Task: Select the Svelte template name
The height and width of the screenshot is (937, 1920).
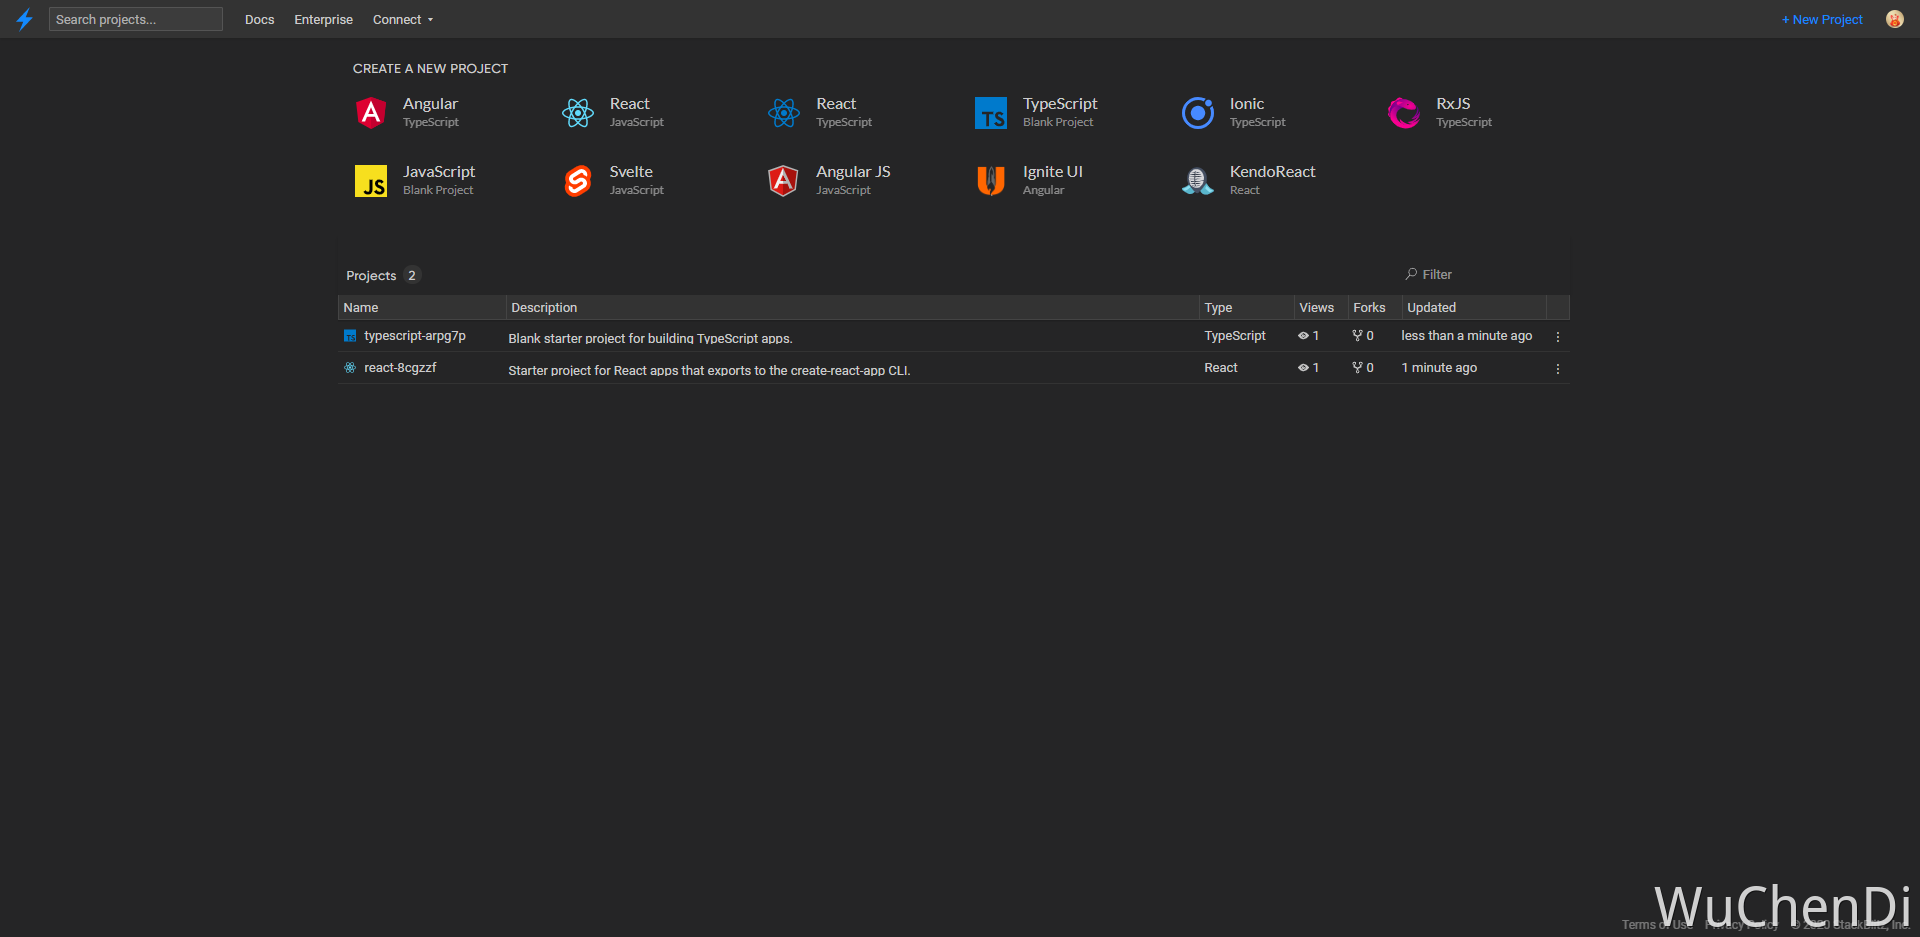Action: [x=631, y=172]
